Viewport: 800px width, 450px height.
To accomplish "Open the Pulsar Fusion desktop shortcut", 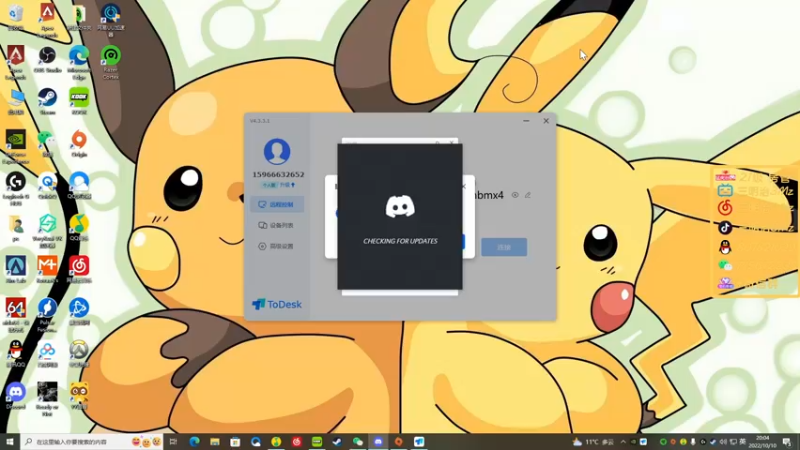I will 47,314.
